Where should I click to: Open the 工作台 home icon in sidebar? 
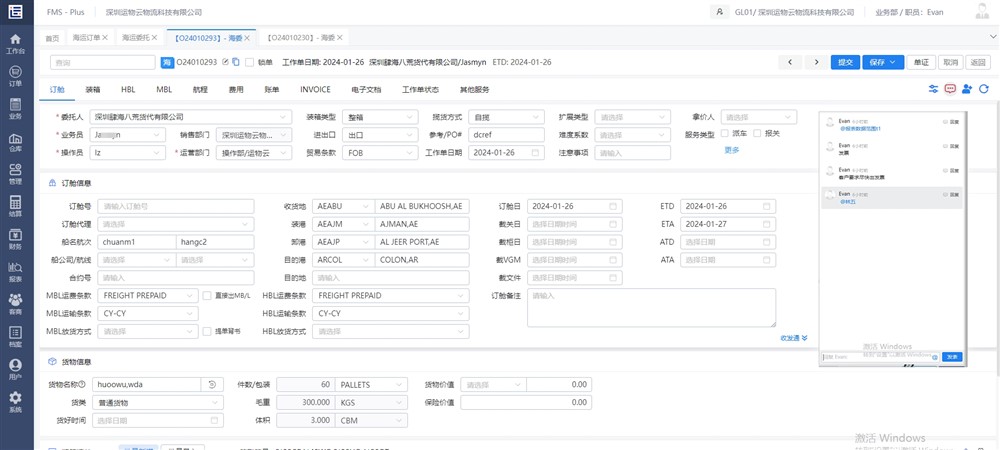[x=15, y=43]
